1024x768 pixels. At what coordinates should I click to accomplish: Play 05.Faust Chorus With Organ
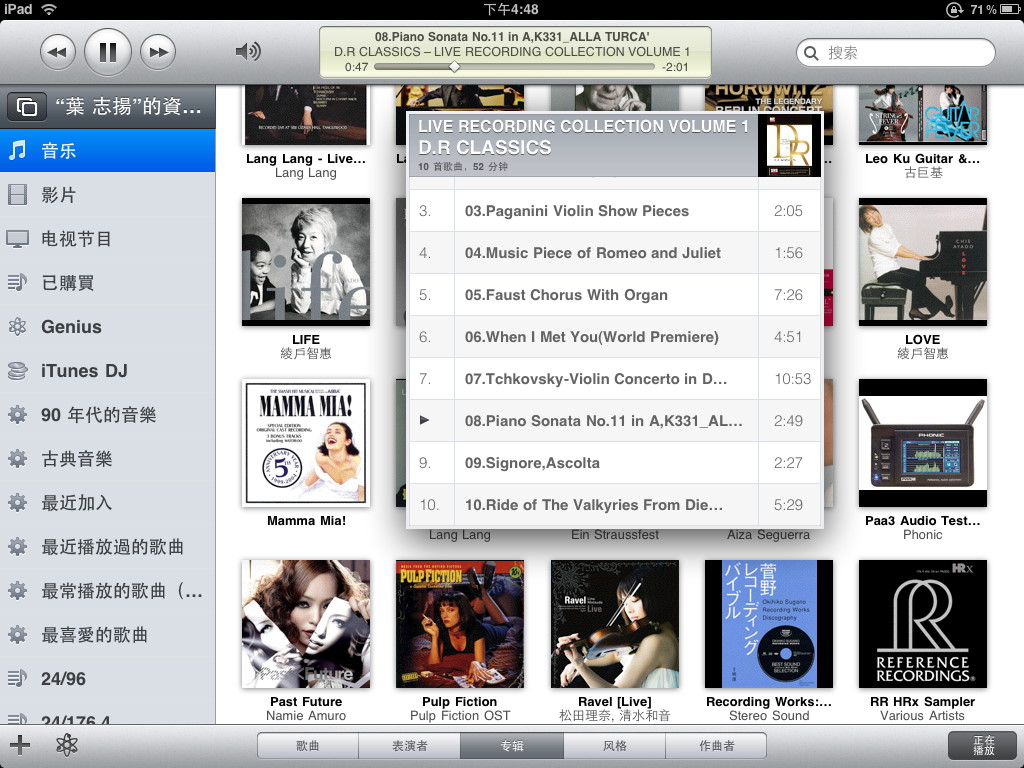click(x=615, y=295)
